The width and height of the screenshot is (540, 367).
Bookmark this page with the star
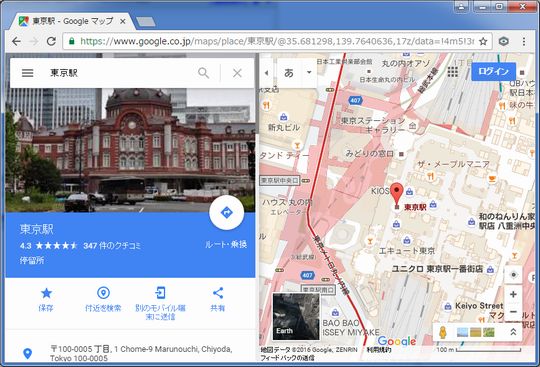483,41
